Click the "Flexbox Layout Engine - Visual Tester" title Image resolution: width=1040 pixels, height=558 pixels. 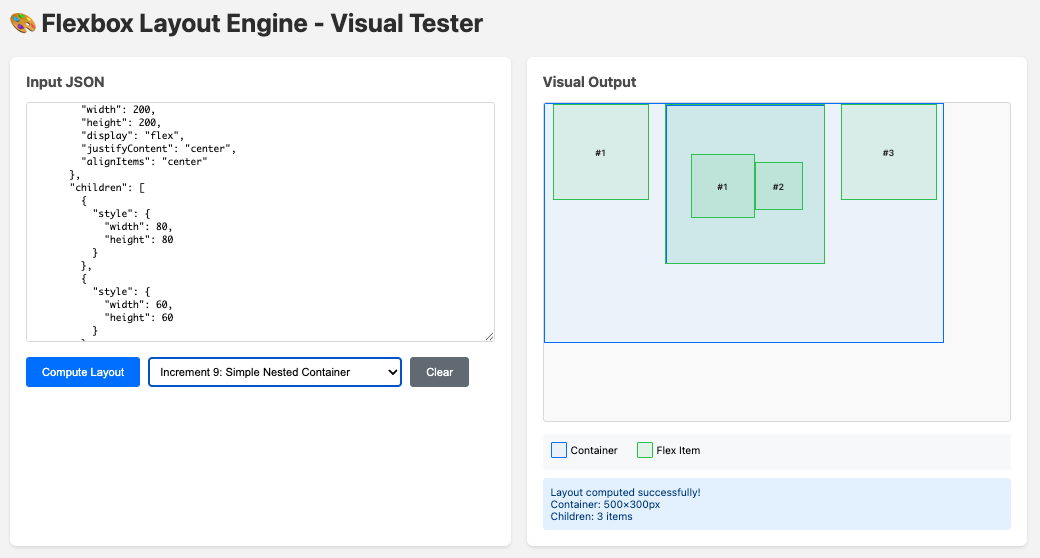click(x=262, y=23)
